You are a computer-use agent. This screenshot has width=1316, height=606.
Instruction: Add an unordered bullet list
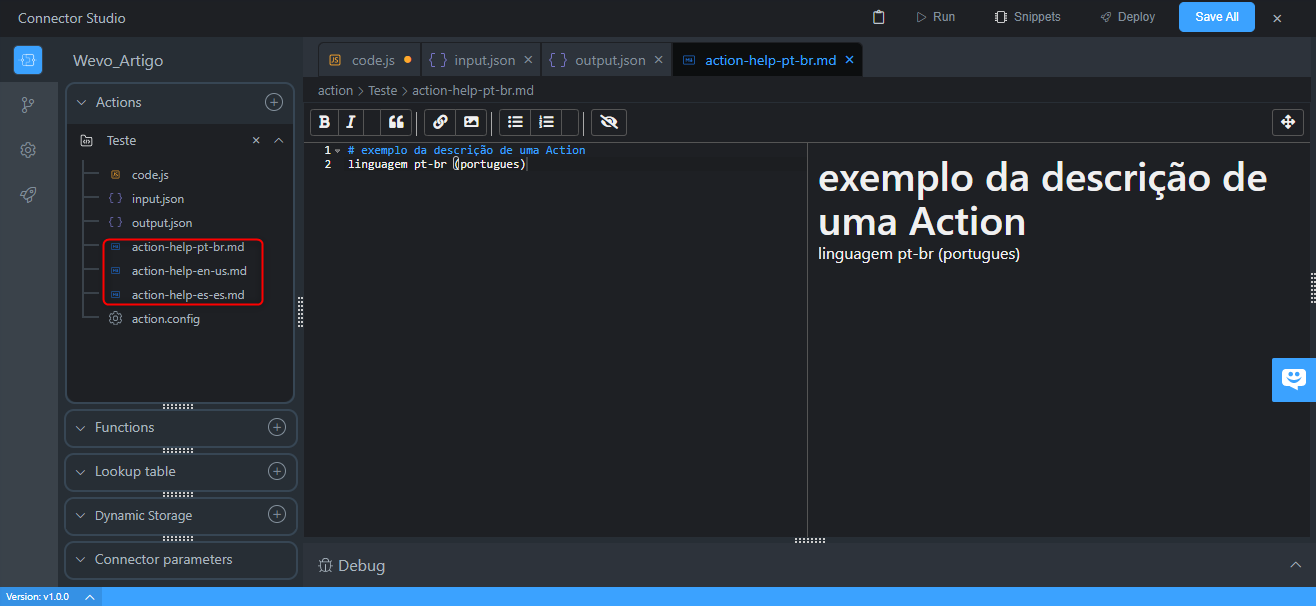click(515, 122)
